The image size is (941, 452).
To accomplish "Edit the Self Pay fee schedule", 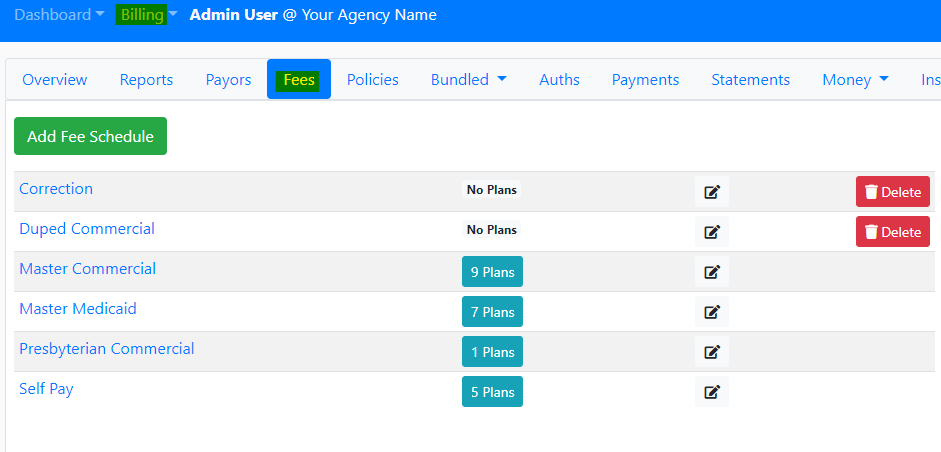I will click(712, 392).
